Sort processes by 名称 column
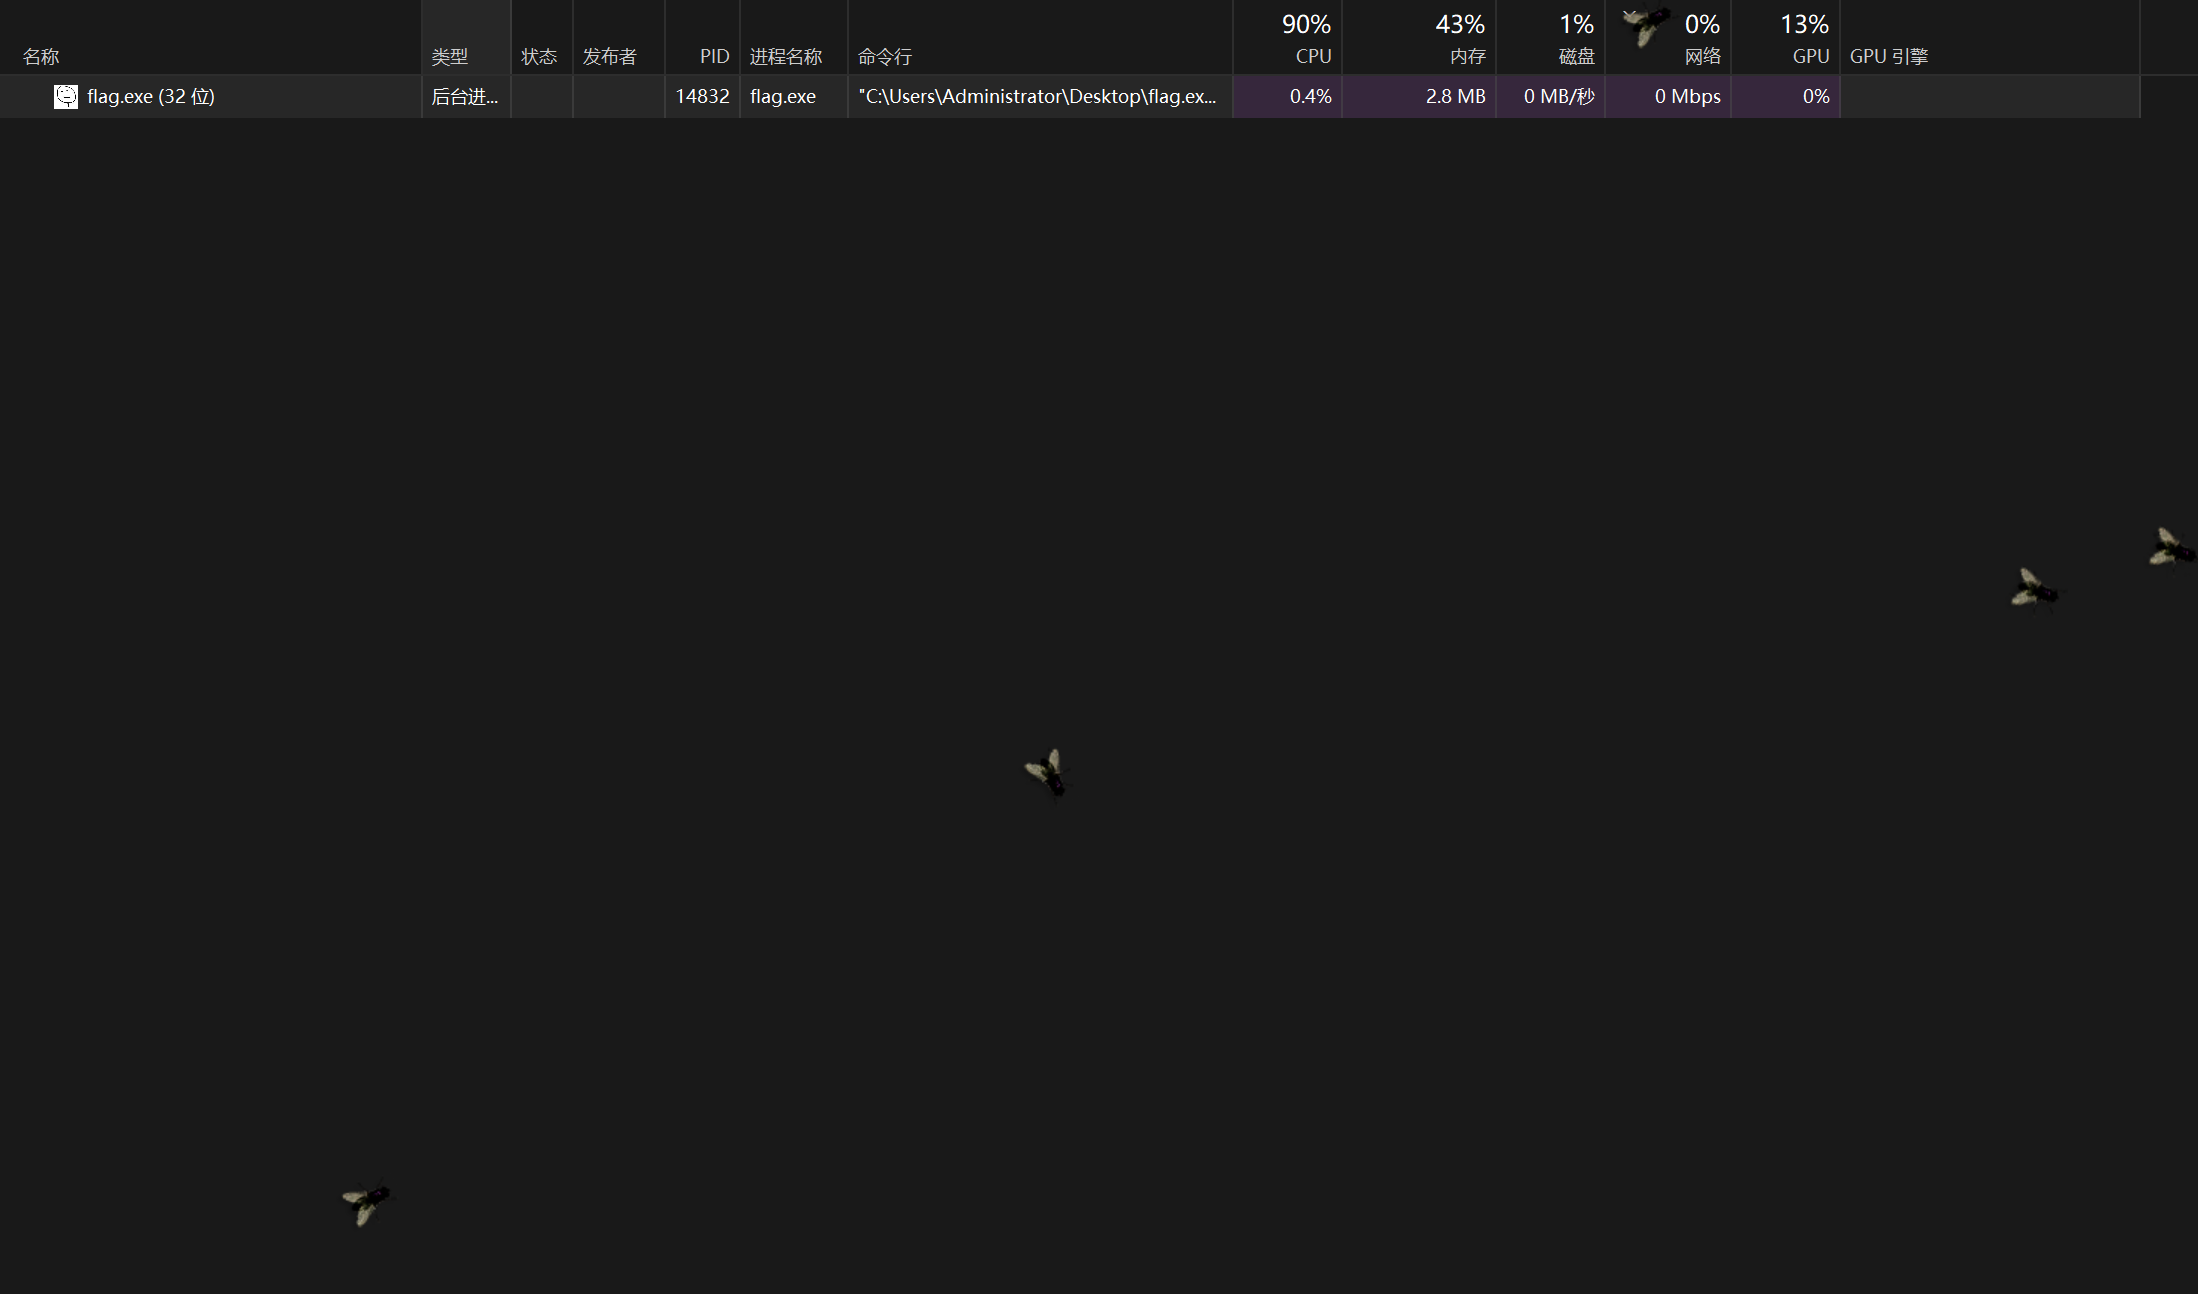Screen dimensions: 2198x1294 tap(41, 56)
